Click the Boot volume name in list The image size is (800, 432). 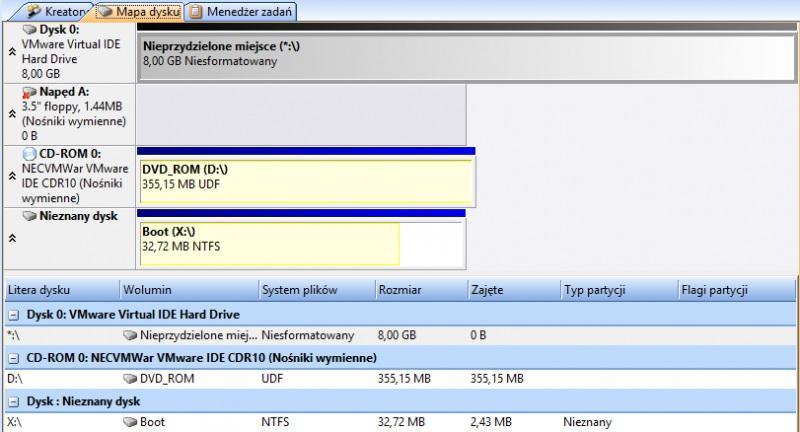pyautogui.click(x=152, y=422)
